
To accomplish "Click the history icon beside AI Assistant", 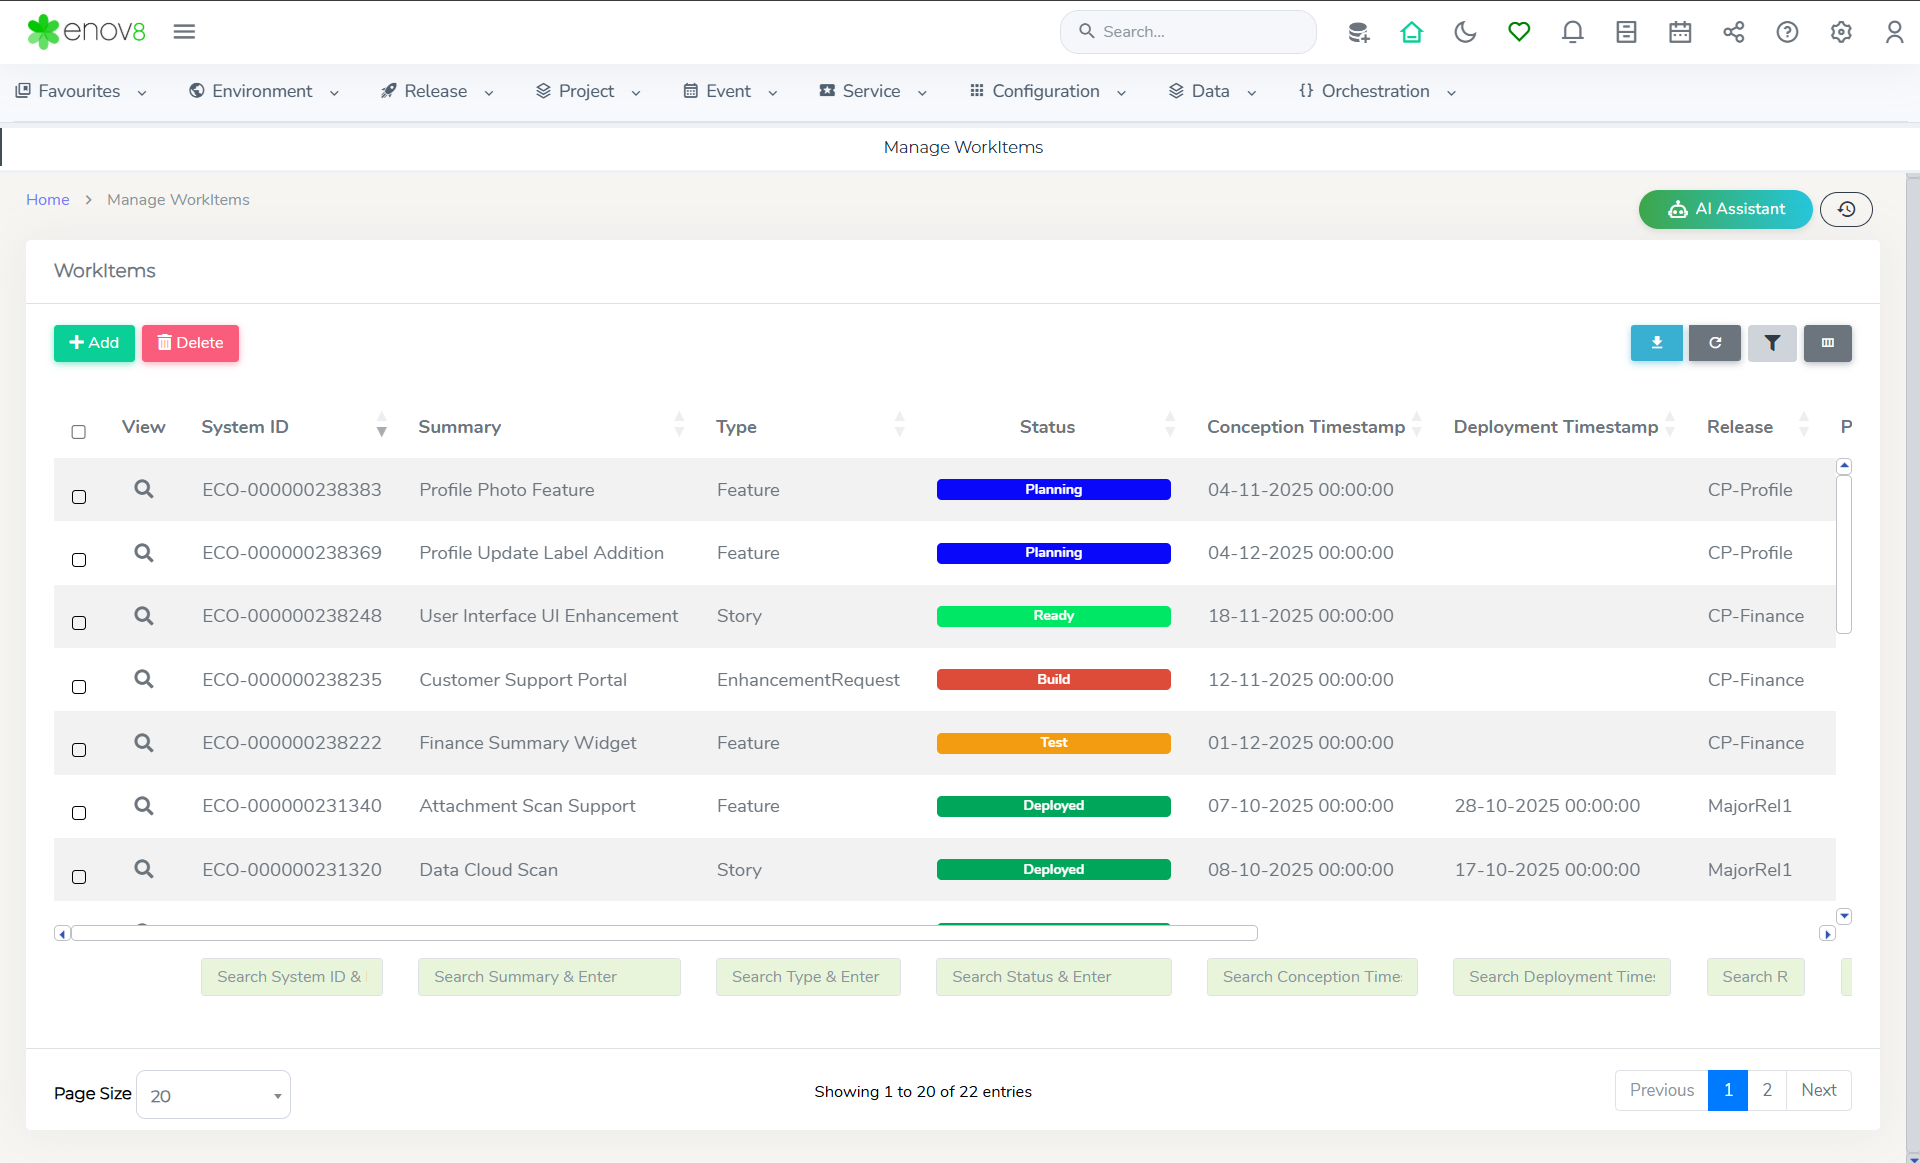I will point(1846,209).
